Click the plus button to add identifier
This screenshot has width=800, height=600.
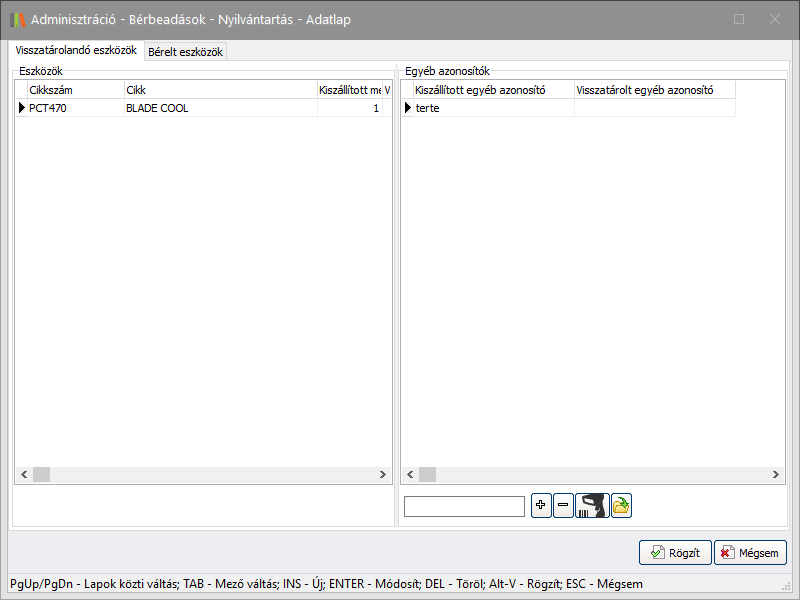(x=541, y=506)
